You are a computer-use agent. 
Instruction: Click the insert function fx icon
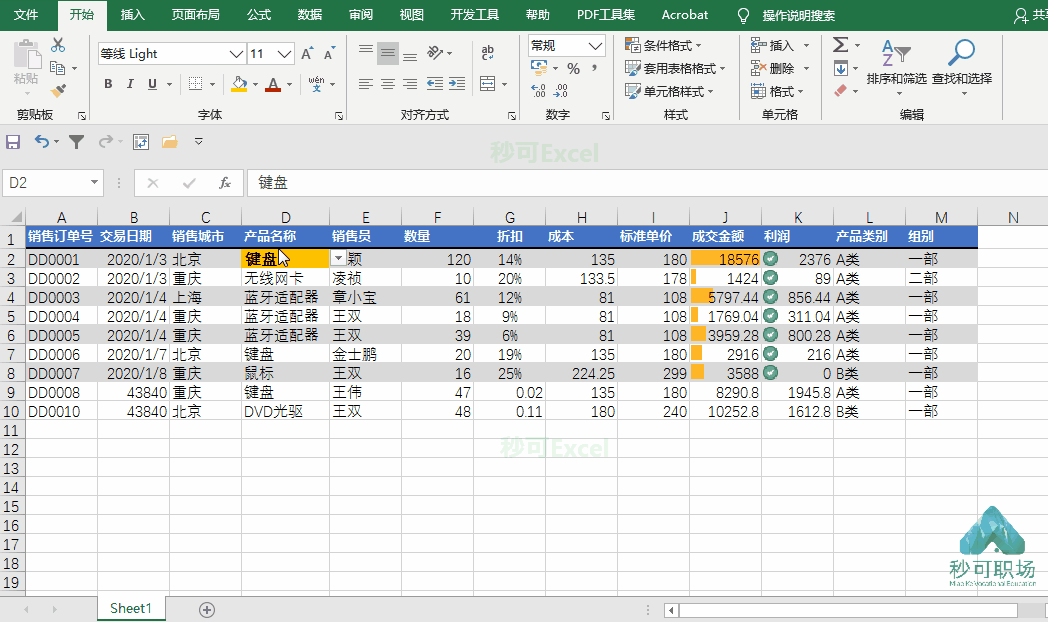225,183
